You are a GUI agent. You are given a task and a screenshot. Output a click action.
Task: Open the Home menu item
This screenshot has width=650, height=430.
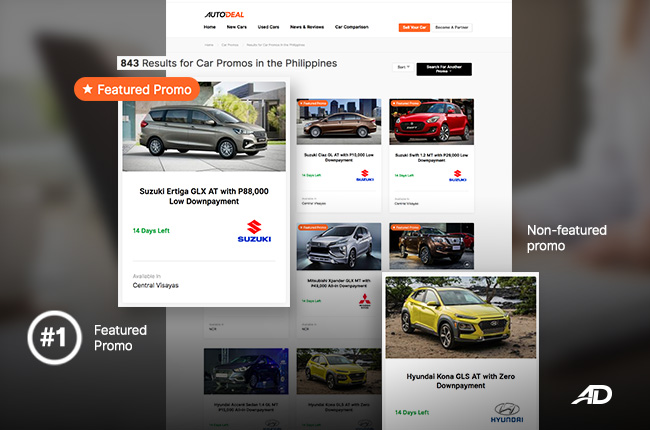(210, 27)
